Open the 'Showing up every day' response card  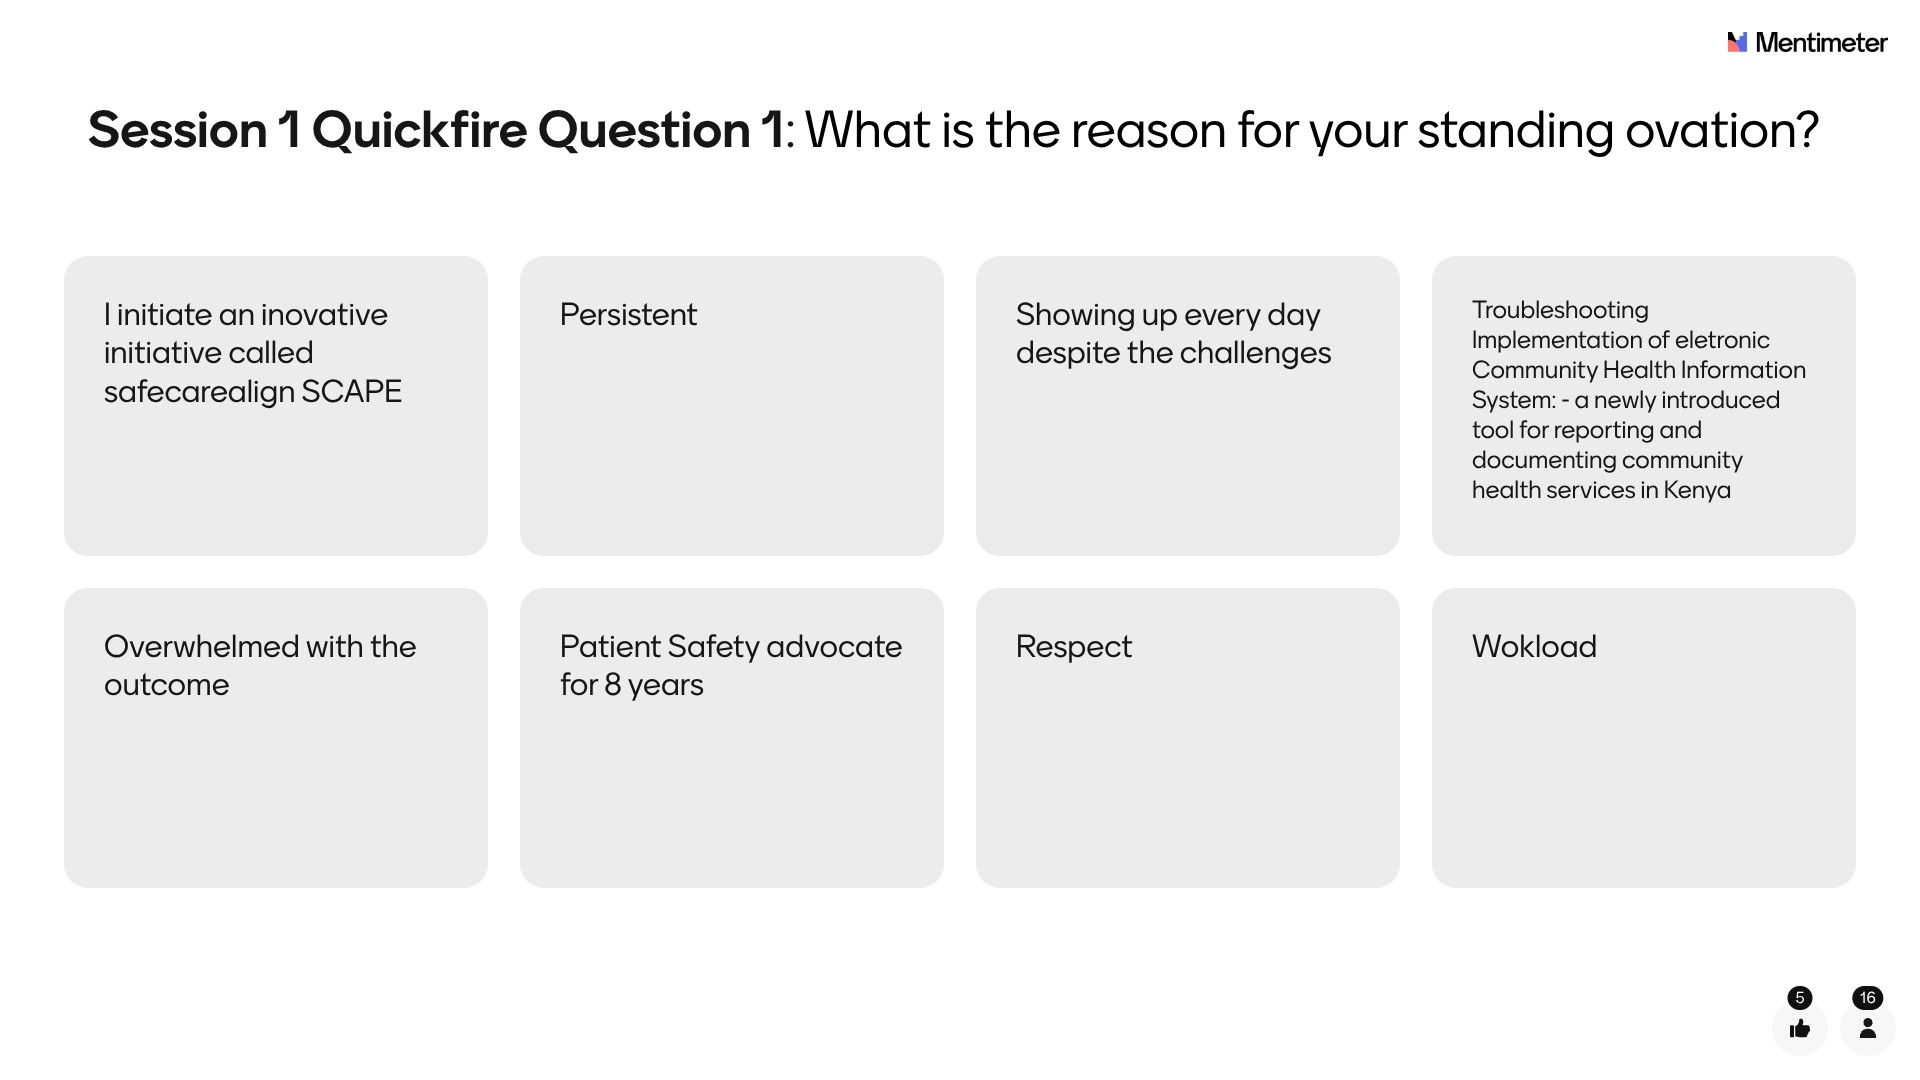pos(1187,405)
